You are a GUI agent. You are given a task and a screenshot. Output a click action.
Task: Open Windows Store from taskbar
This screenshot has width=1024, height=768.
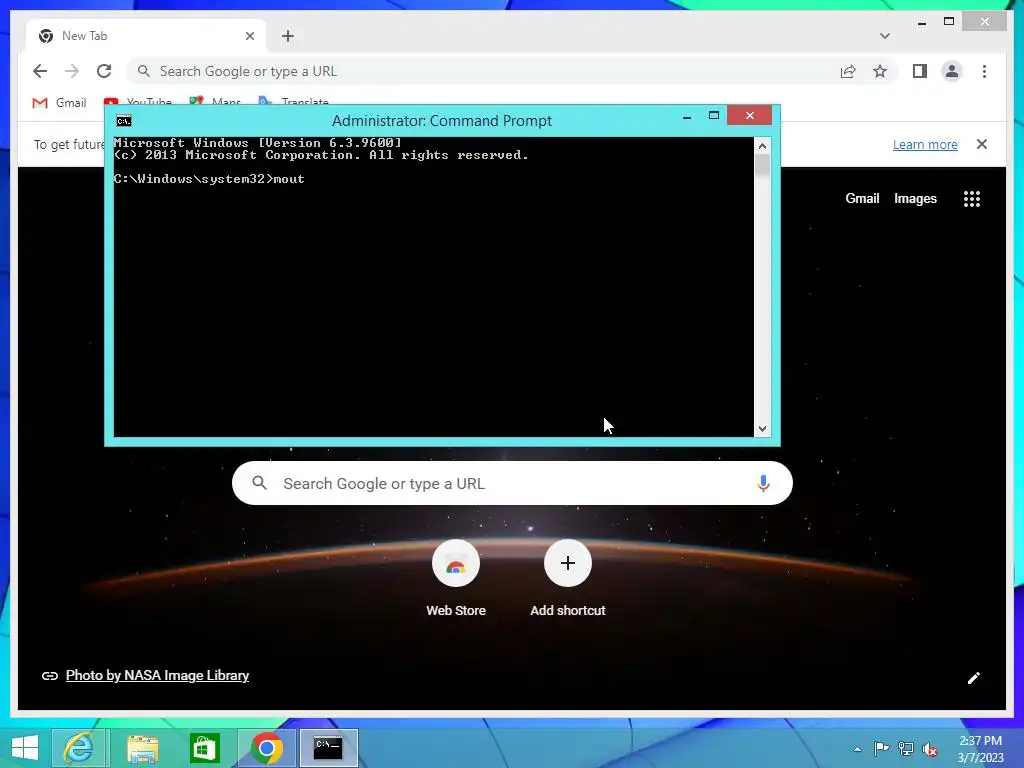pos(204,748)
